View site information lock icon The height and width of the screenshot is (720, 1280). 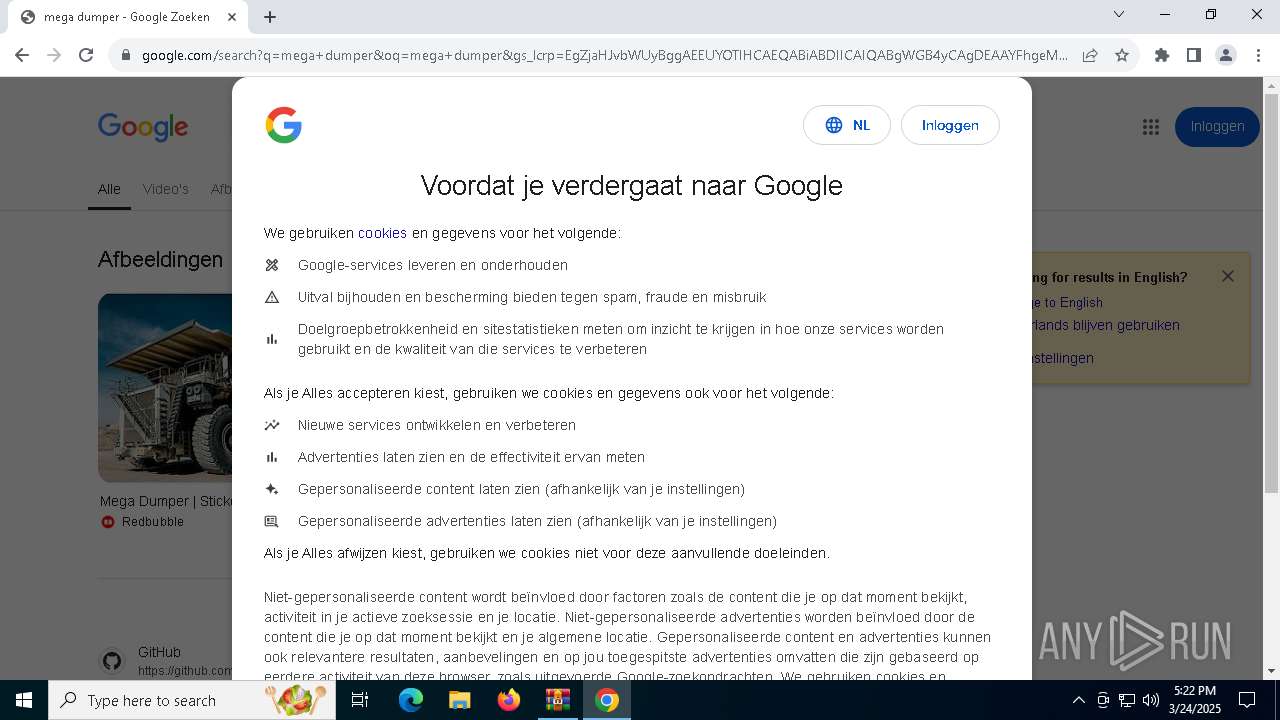[126, 56]
